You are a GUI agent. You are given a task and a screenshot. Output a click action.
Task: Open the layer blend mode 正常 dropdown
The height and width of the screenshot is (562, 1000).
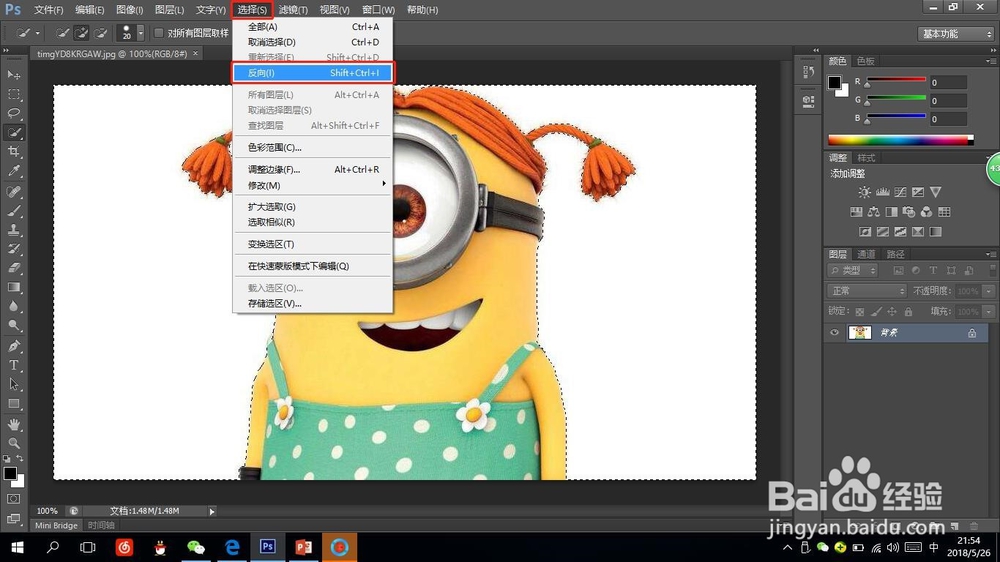867,291
